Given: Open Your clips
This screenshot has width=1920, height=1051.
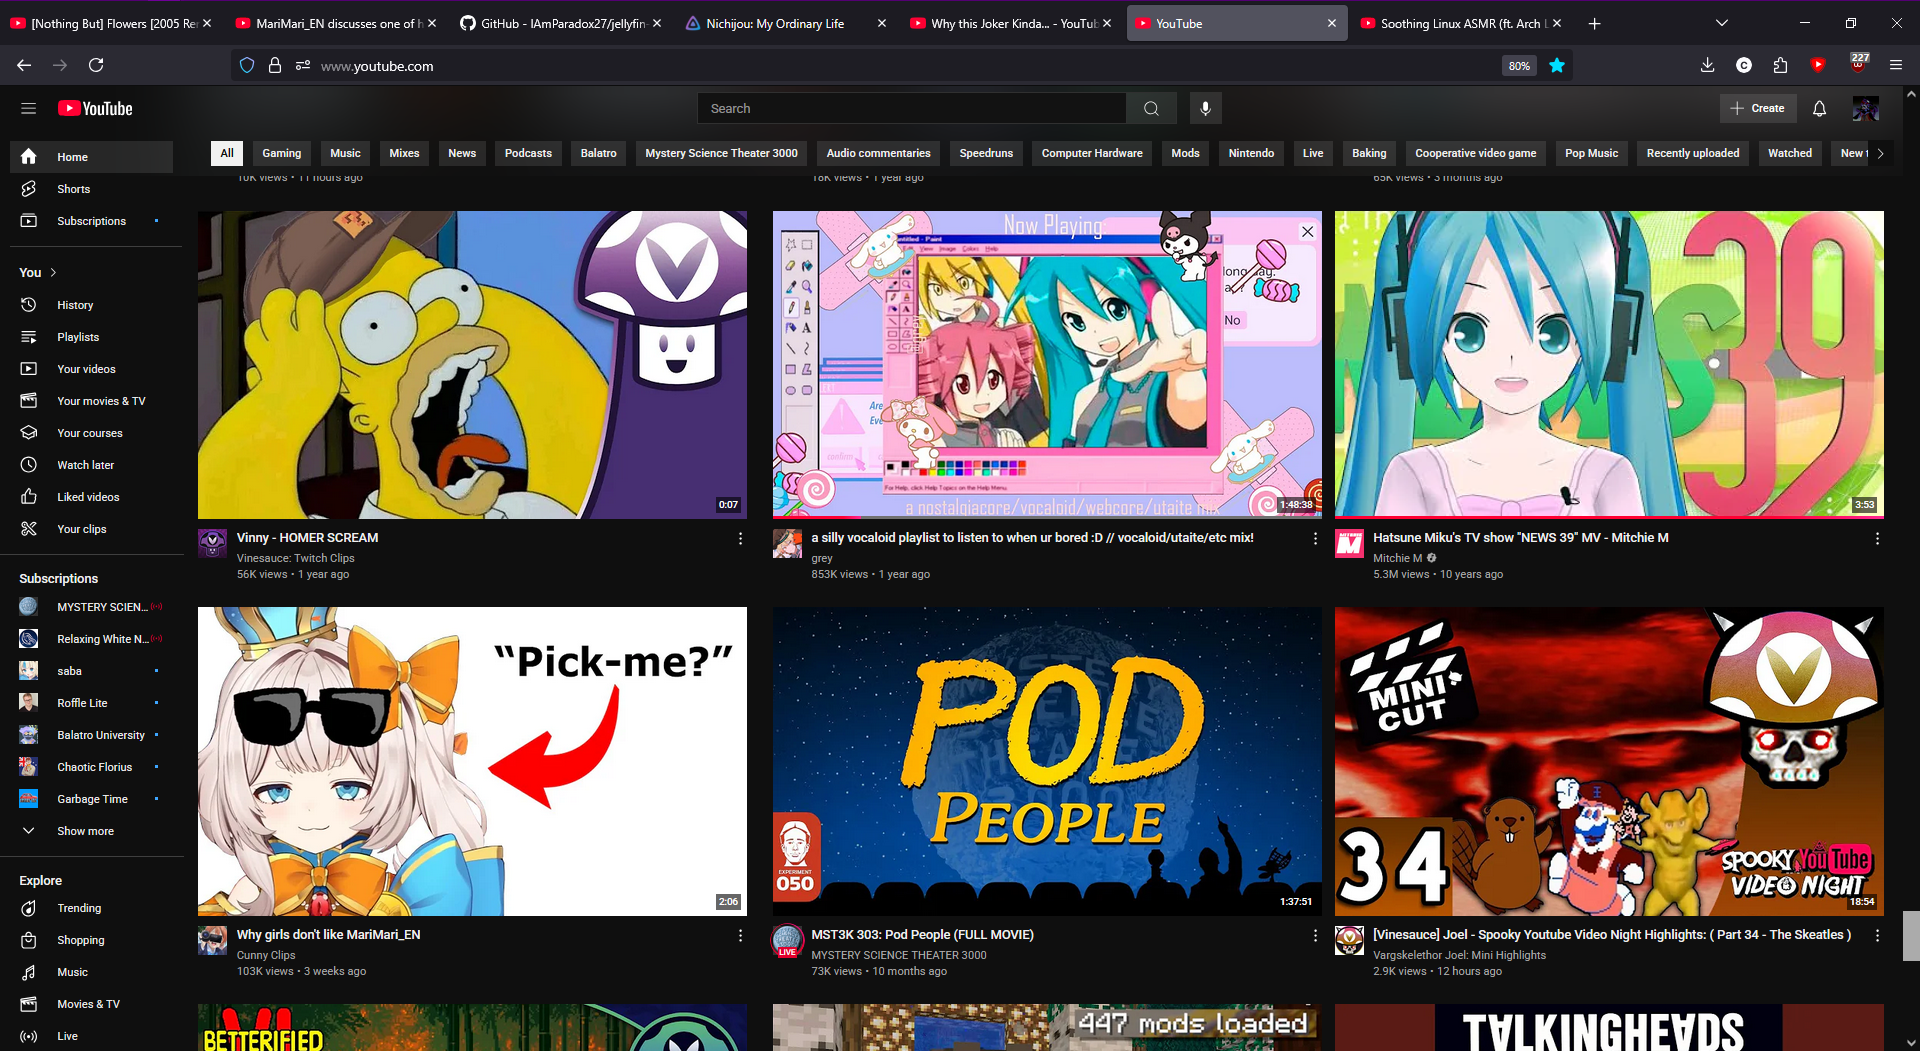Looking at the screenshot, I should tap(91, 529).
